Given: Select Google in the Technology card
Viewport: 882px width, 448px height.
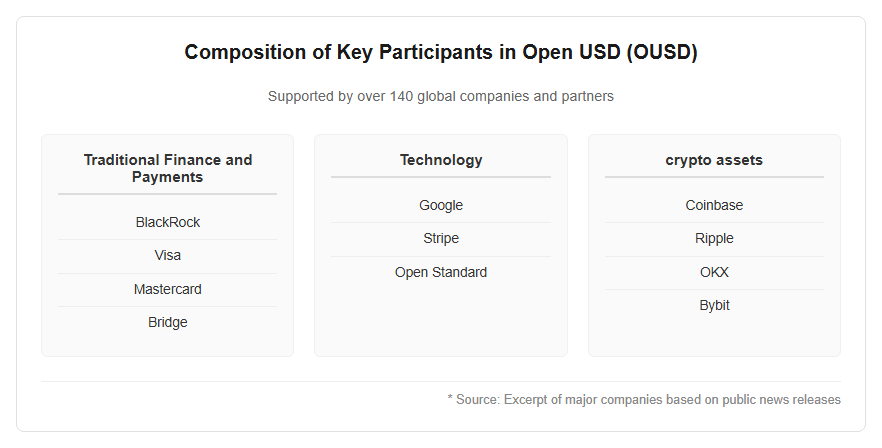Looking at the screenshot, I should [x=441, y=205].
